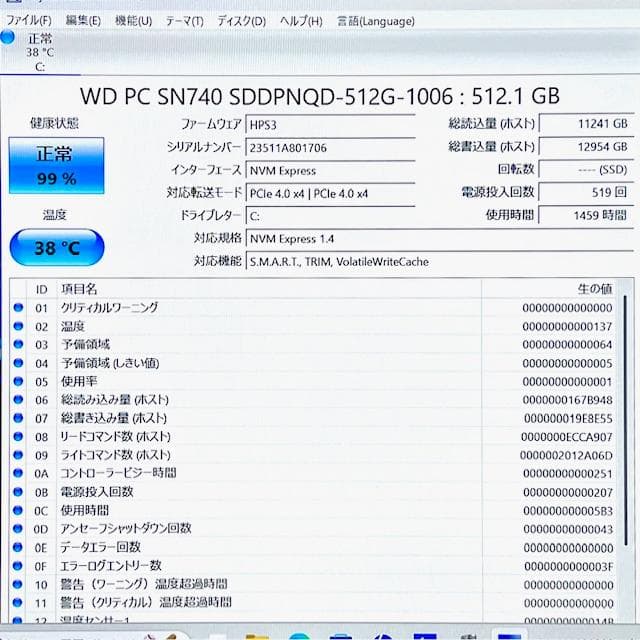Click the status icon for 総読み込み量 (ホスト) row
The height and width of the screenshot is (640, 640).
(x=18, y=399)
